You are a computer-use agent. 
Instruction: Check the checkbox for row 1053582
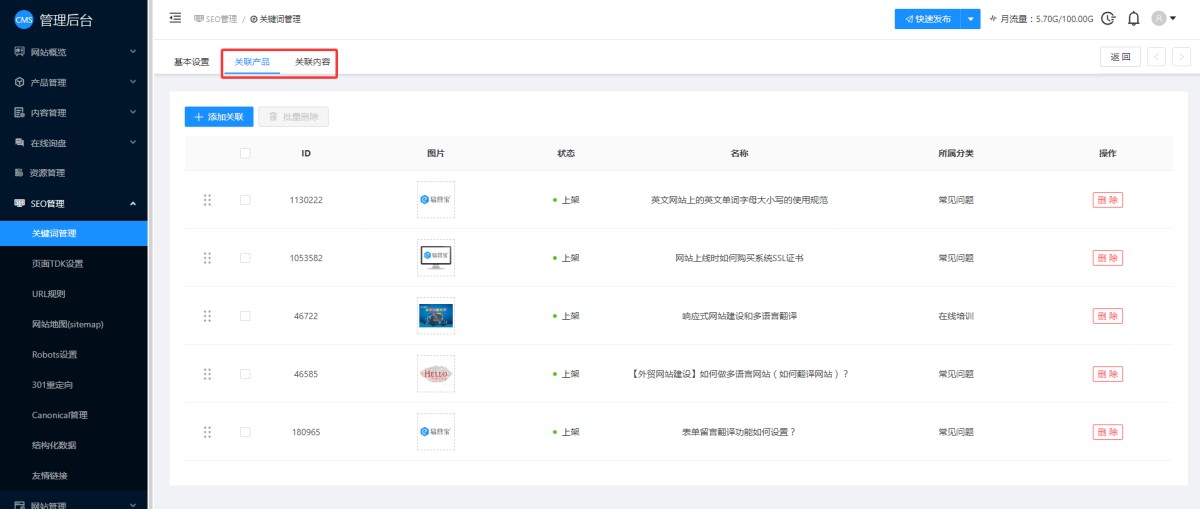pyautogui.click(x=245, y=258)
